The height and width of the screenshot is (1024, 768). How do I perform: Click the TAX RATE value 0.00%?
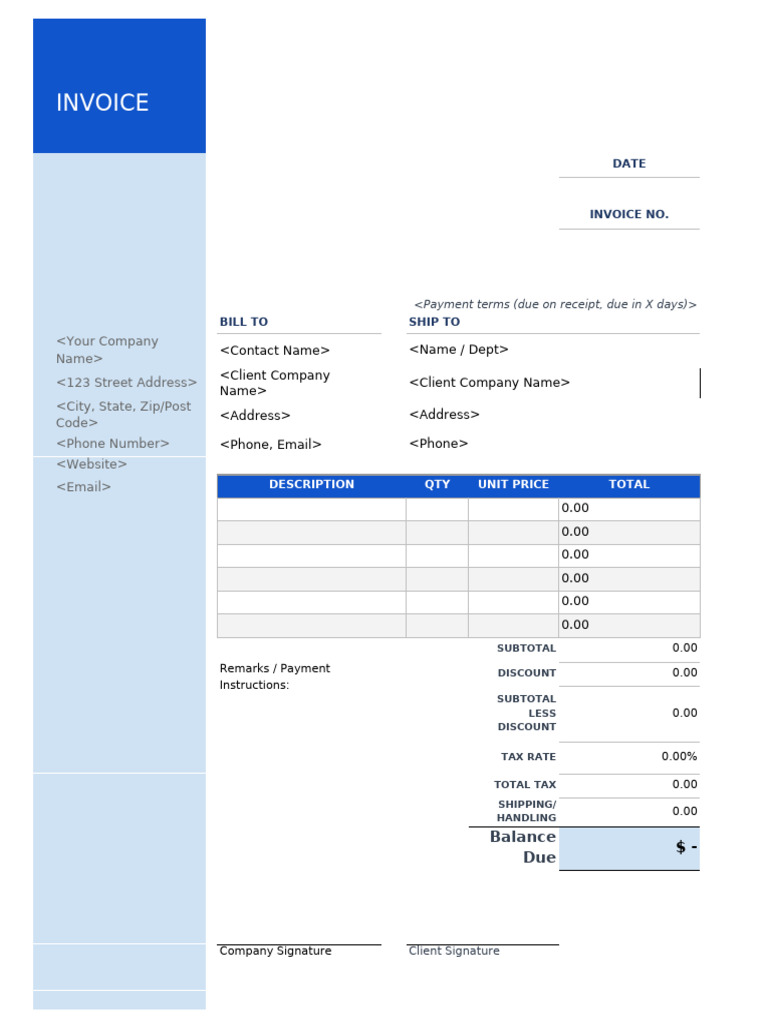[679, 756]
